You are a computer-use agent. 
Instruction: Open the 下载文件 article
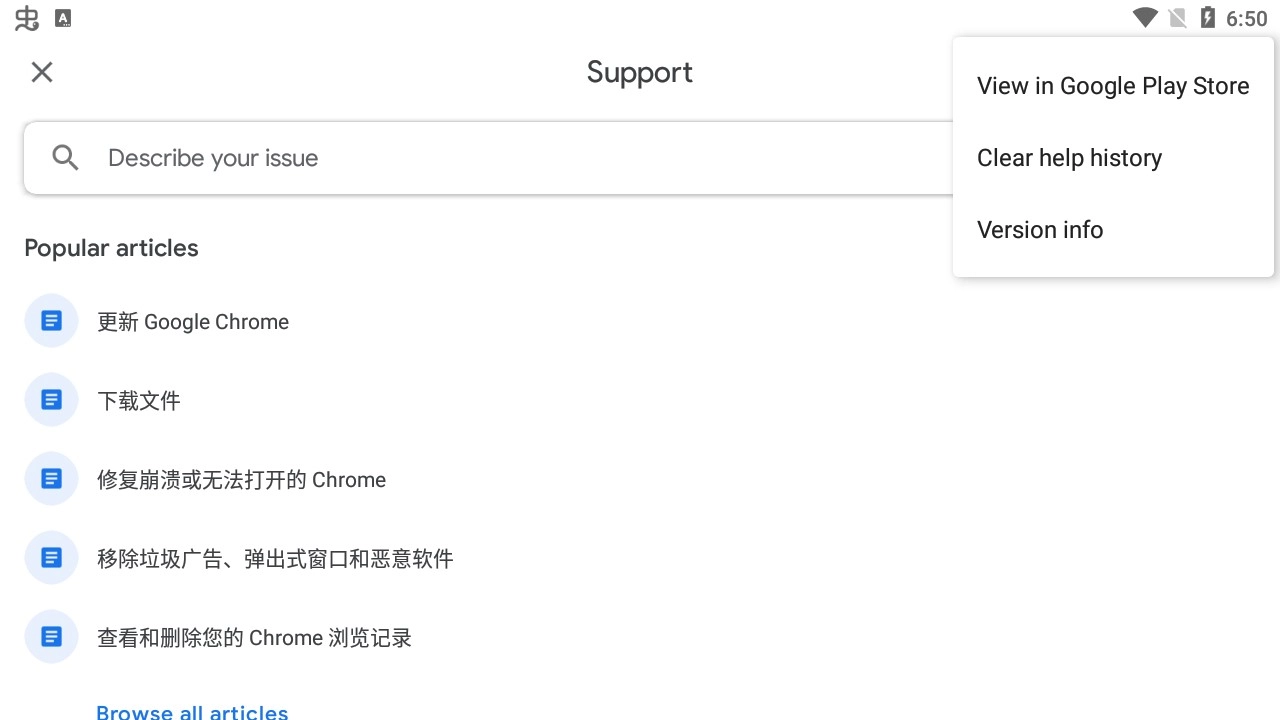click(138, 400)
